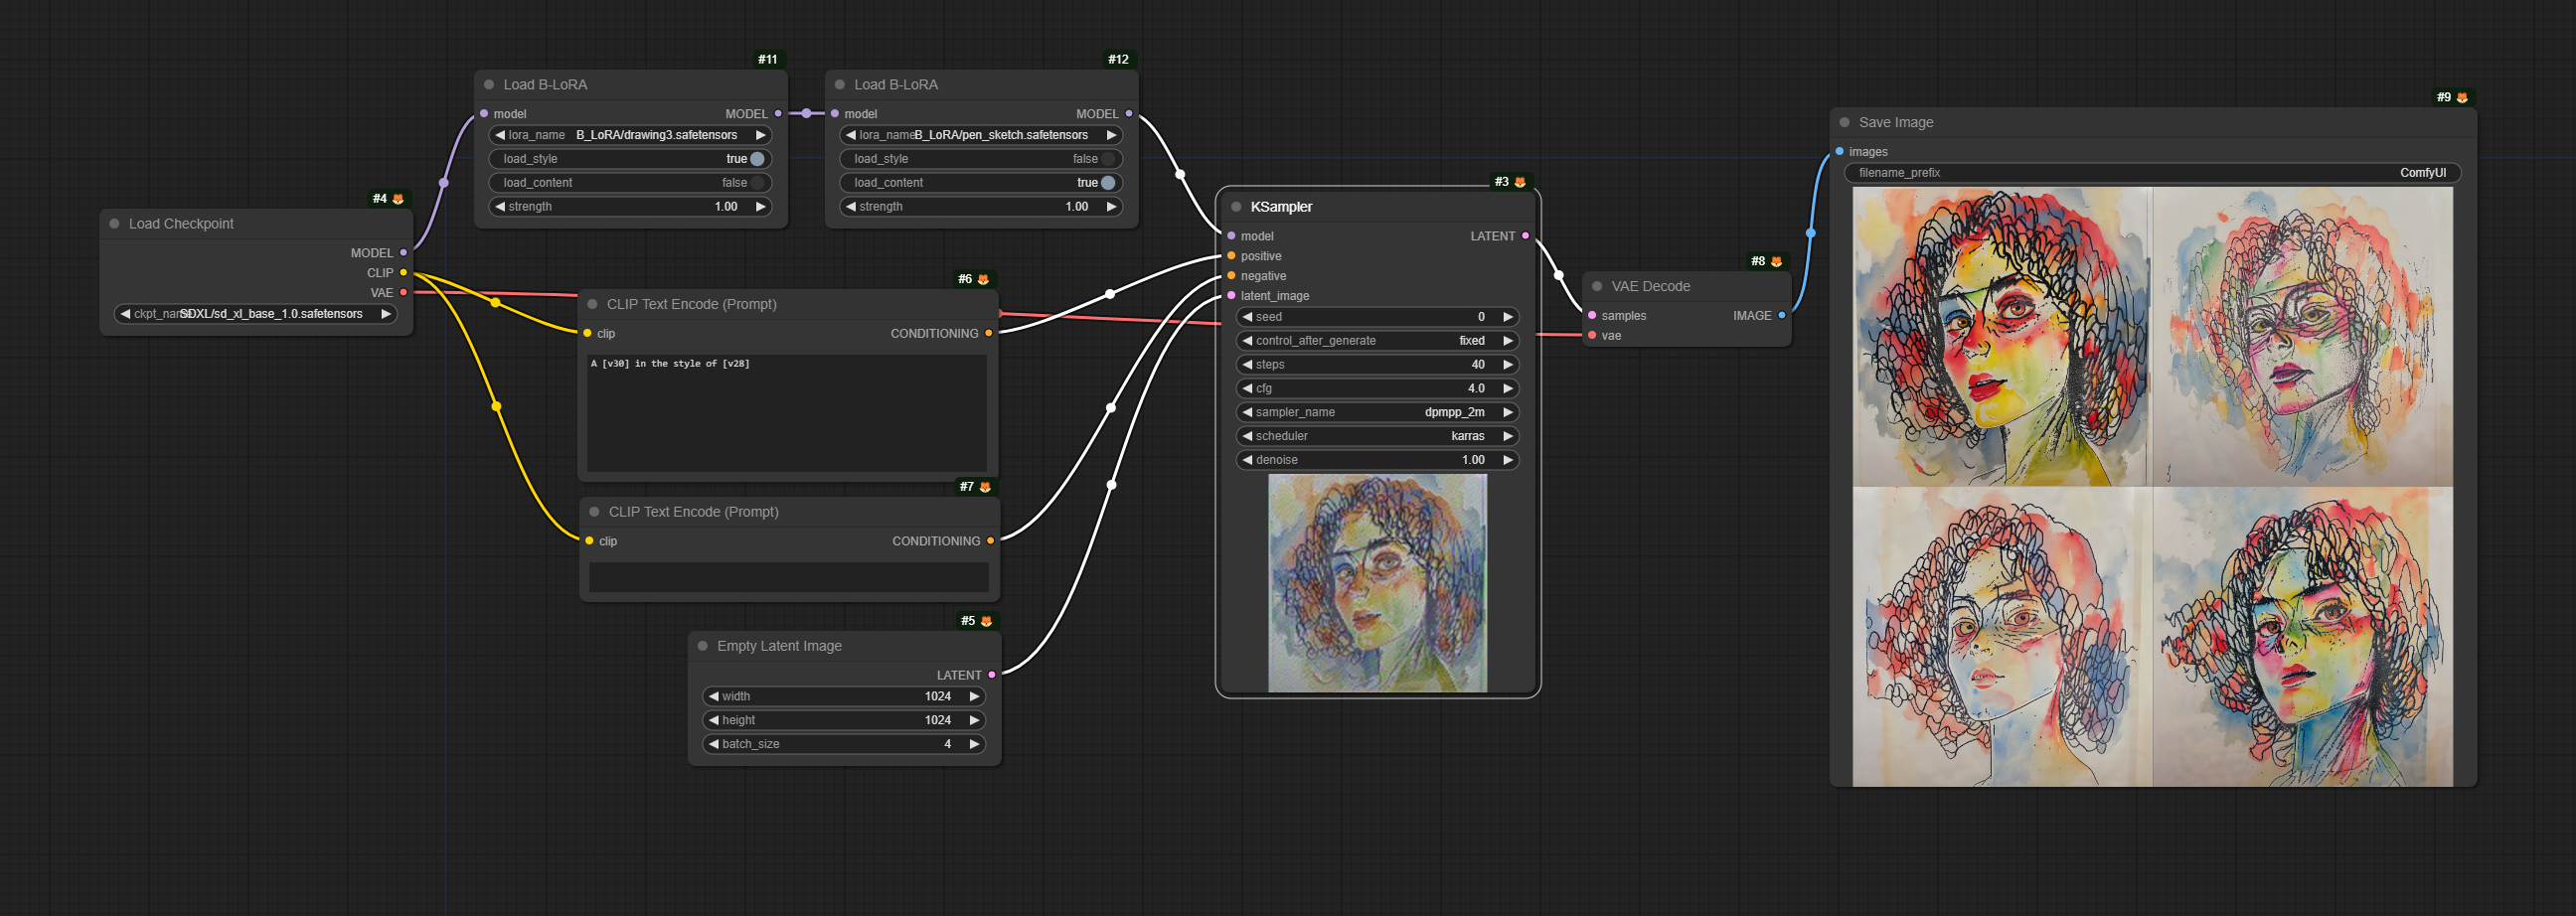Screen dimensions: 2576x916
Task: Click the fox badge on node #6
Action: pos(983,280)
